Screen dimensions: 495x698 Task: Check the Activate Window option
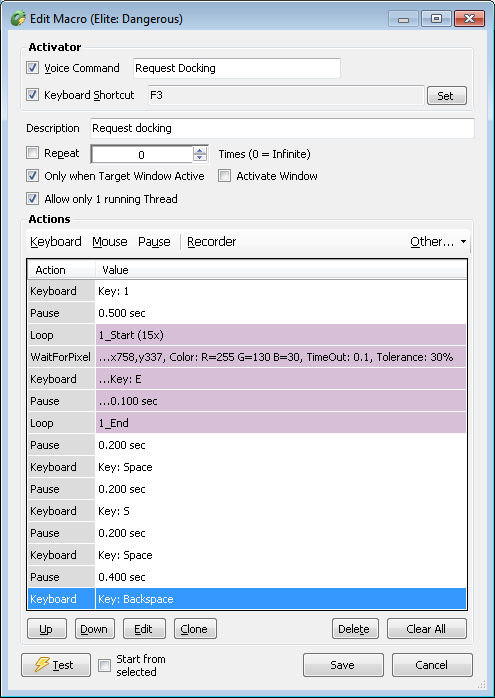(224, 176)
